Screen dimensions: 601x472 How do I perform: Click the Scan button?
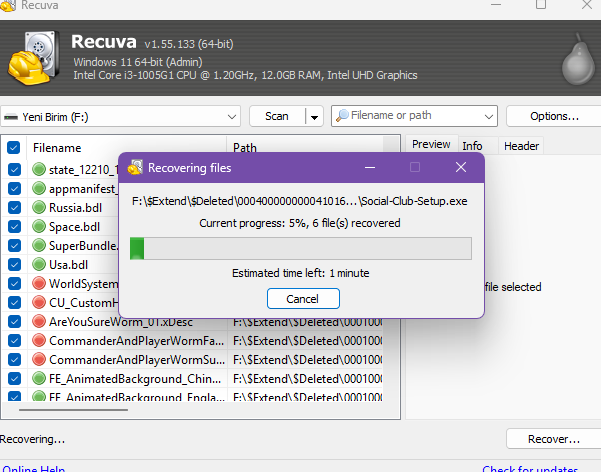click(277, 116)
